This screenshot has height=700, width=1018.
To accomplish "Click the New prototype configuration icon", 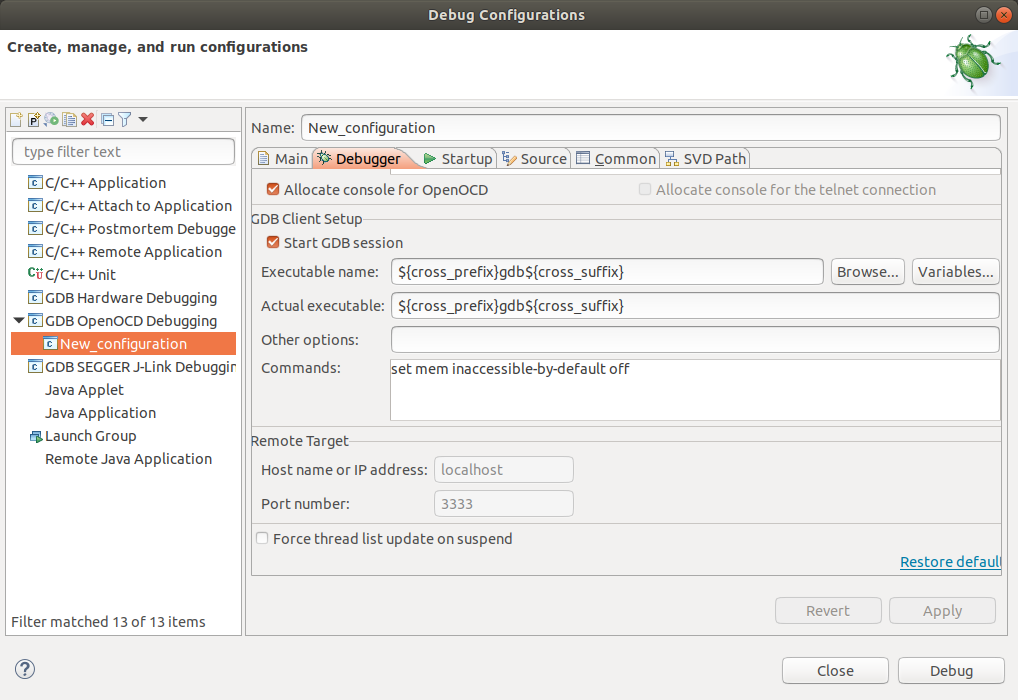I will click(x=34, y=119).
